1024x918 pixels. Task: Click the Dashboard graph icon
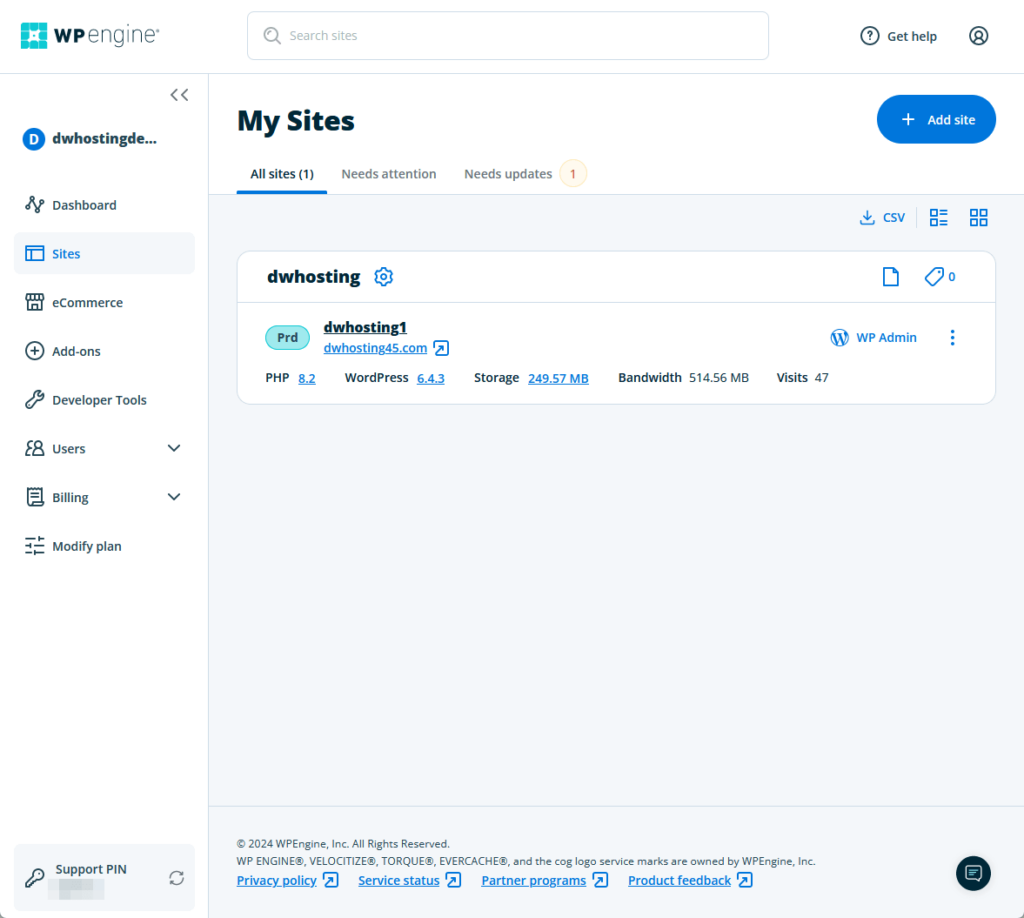click(35, 205)
